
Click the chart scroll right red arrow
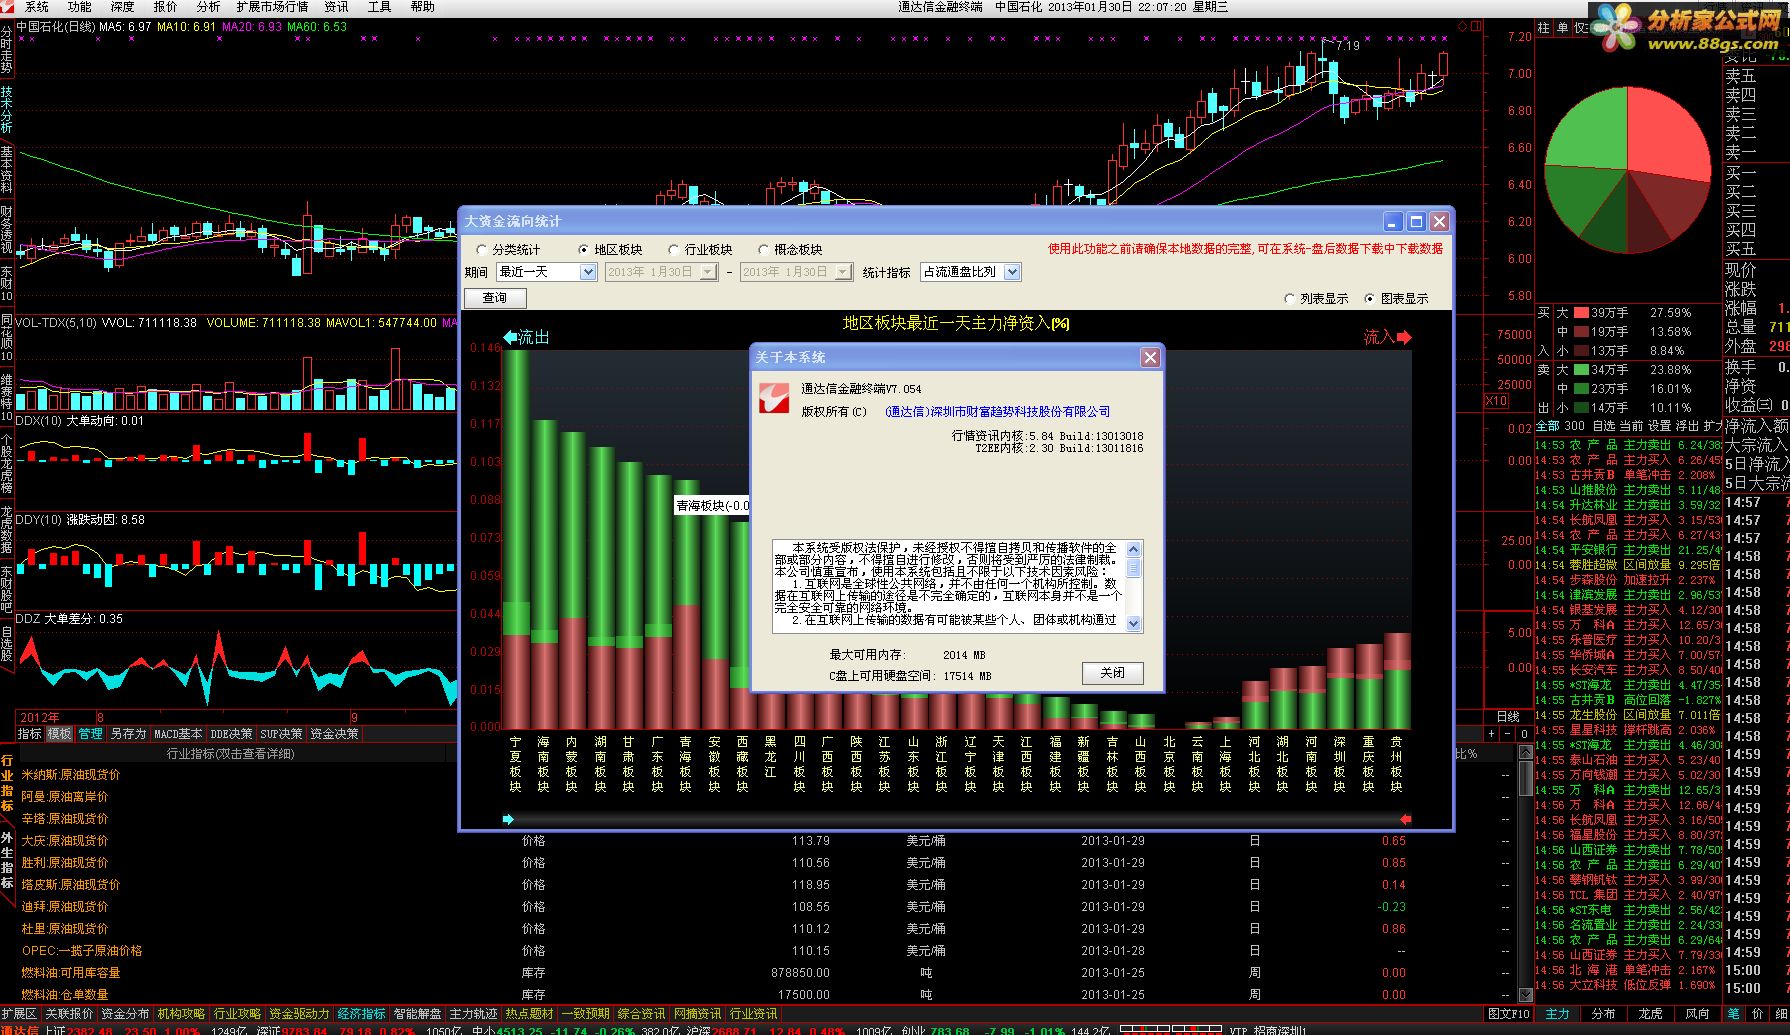(1405, 819)
